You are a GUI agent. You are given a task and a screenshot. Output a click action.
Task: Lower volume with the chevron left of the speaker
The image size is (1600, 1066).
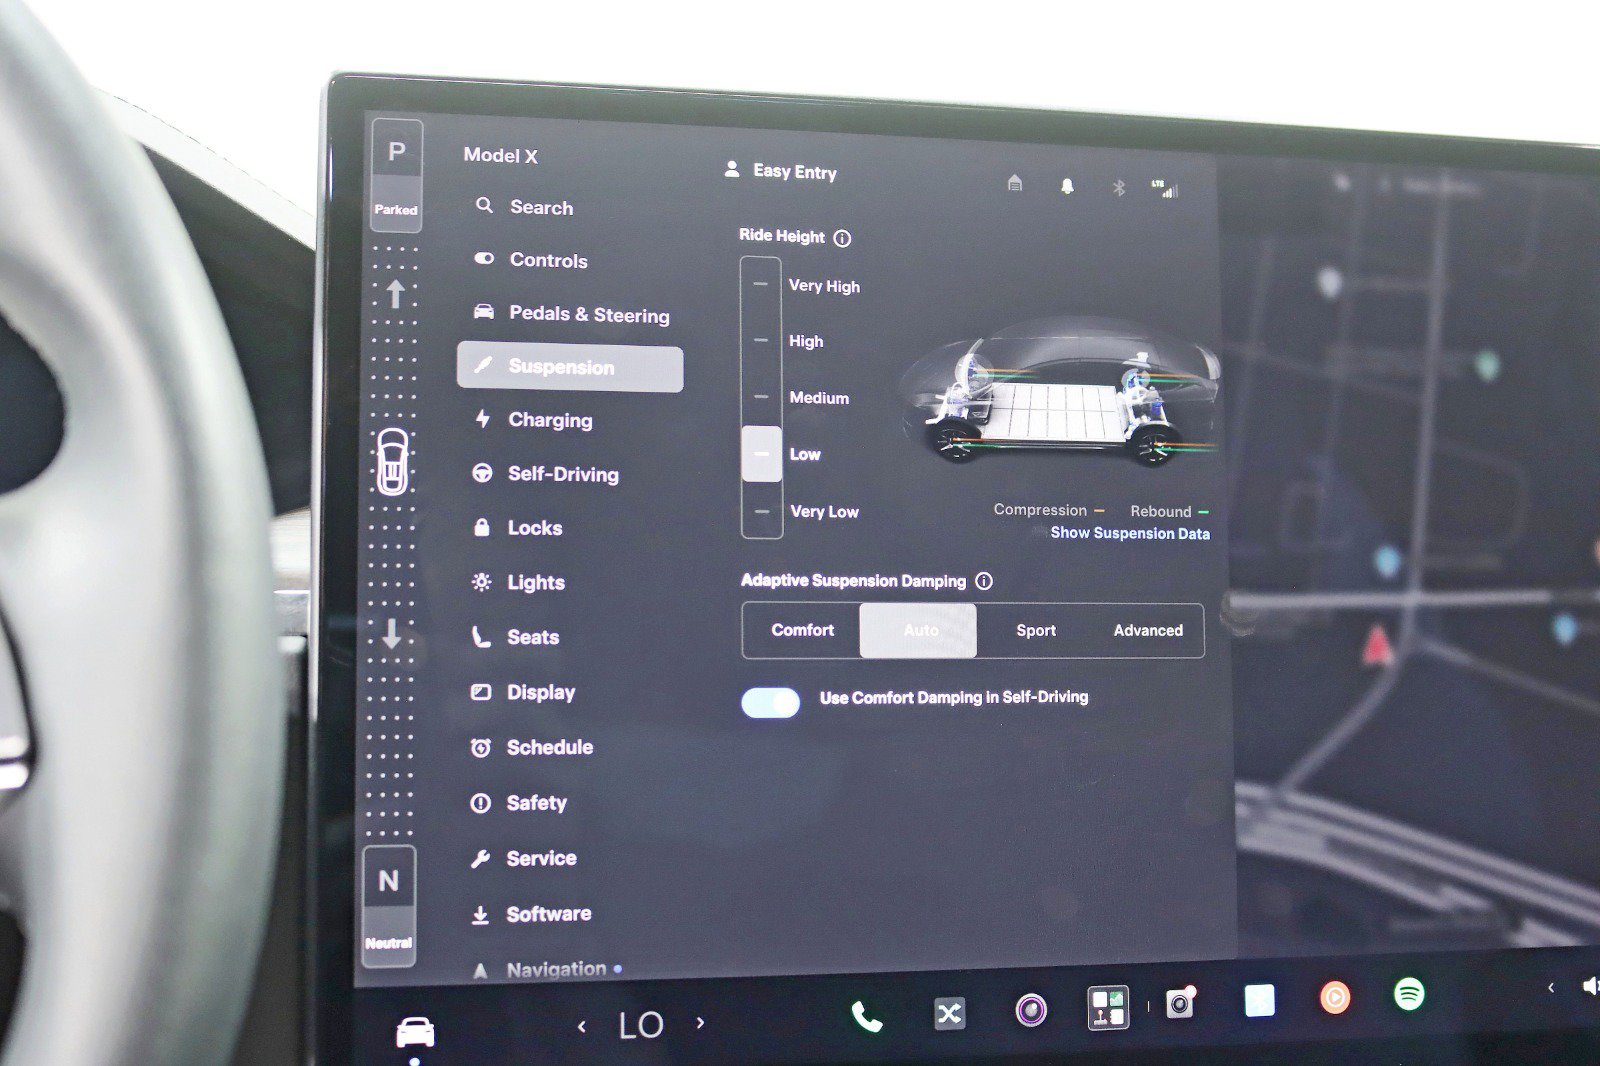click(x=1551, y=988)
